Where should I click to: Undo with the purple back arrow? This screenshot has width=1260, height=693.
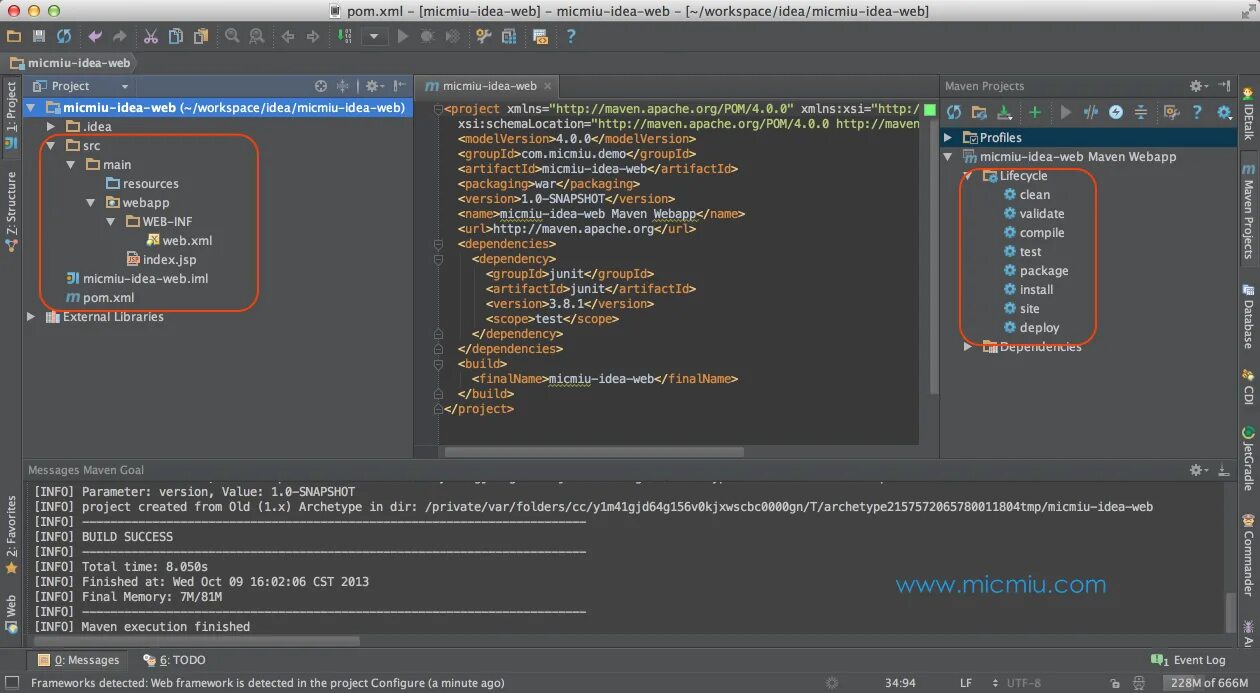[x=95, y=36]
